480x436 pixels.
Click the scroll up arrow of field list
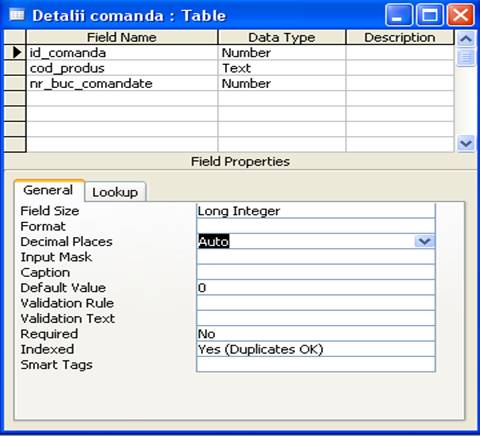coord(466,39)
